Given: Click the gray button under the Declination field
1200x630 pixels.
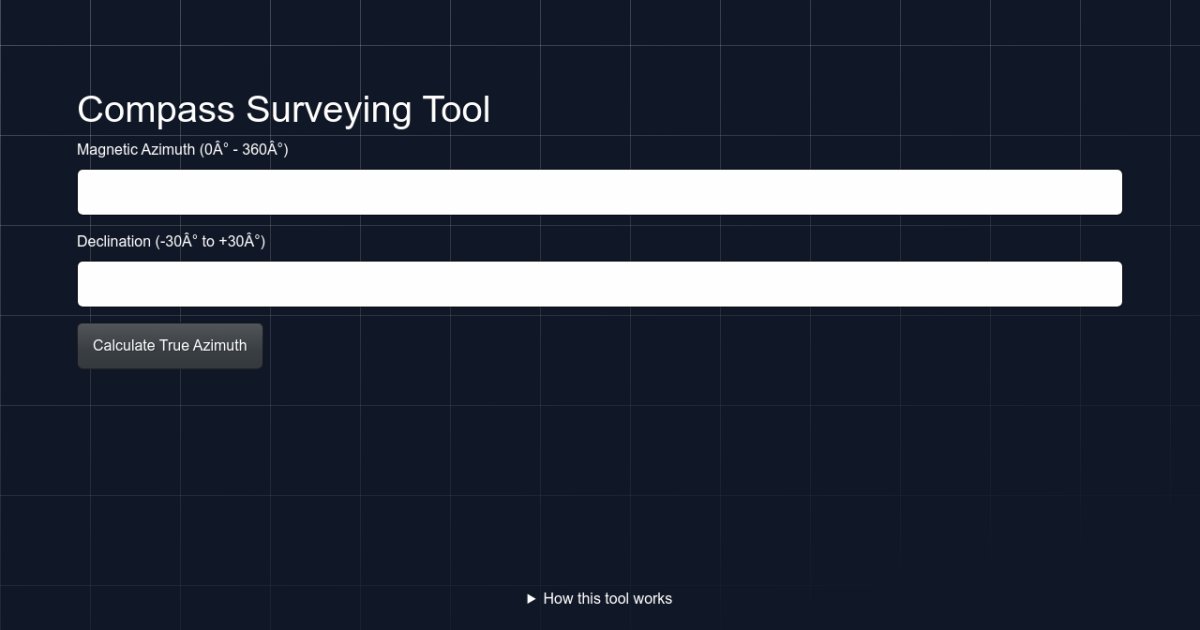Looking at the screenshot, I should click(x=170, y=346).
